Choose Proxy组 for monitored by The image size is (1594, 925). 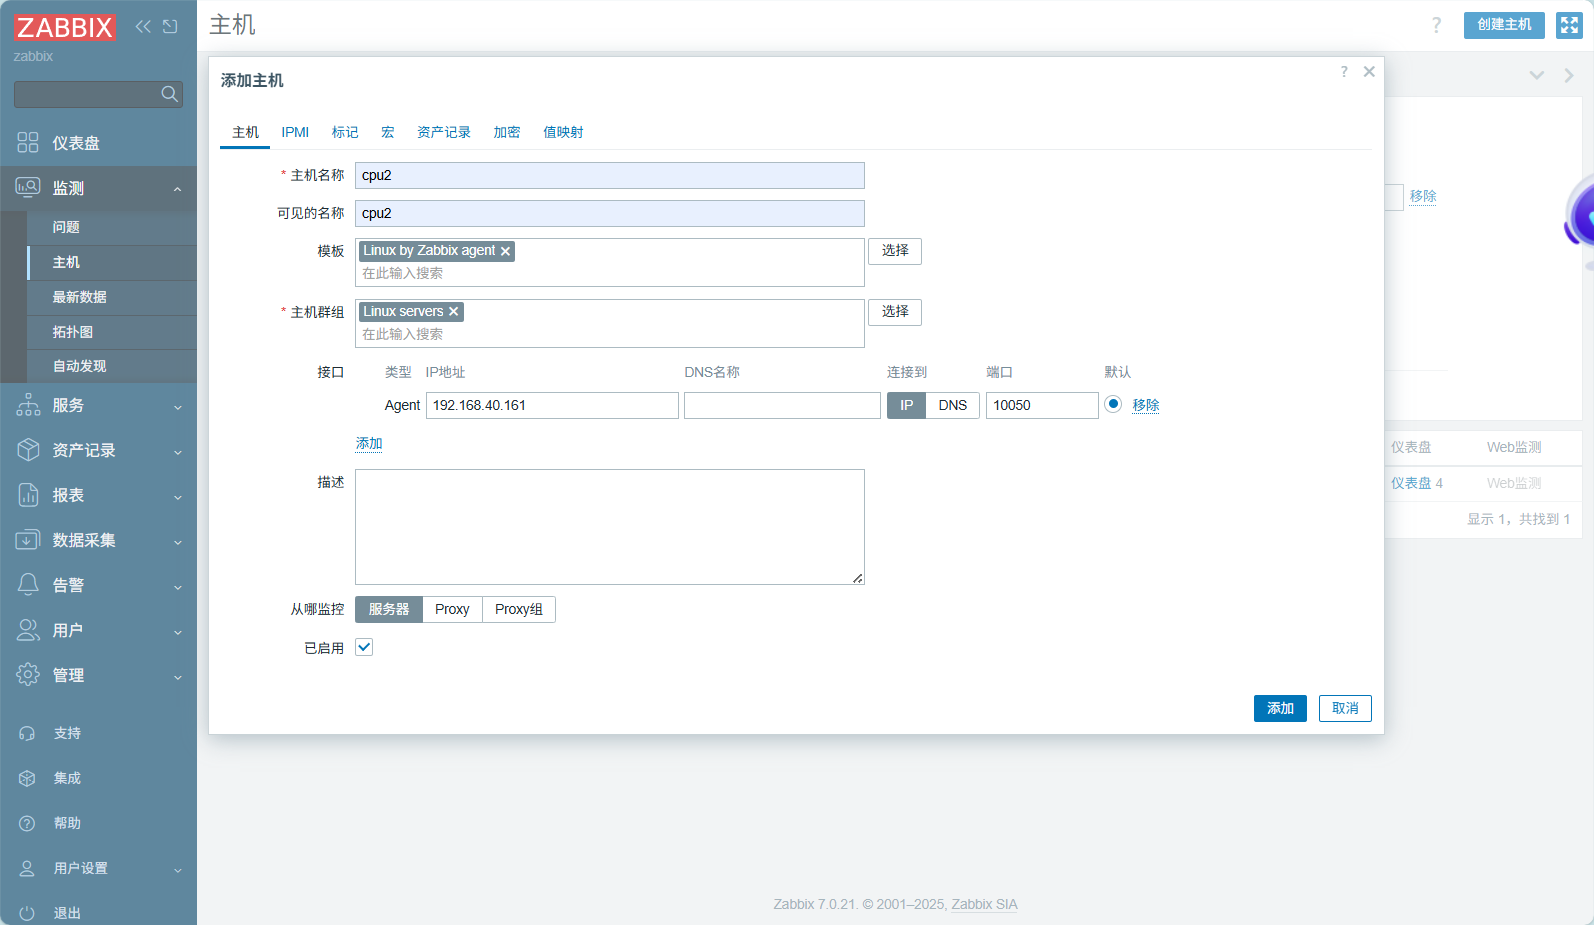(519, 609)
